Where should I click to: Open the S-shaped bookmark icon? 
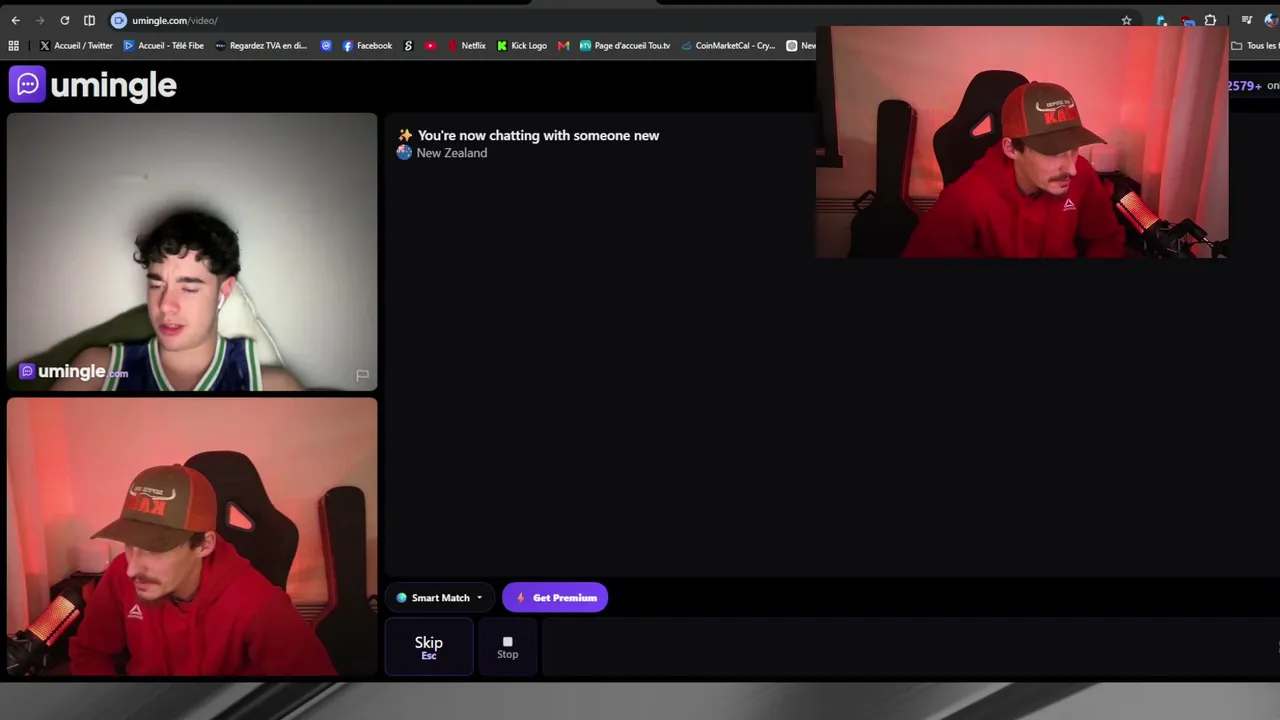408,45
